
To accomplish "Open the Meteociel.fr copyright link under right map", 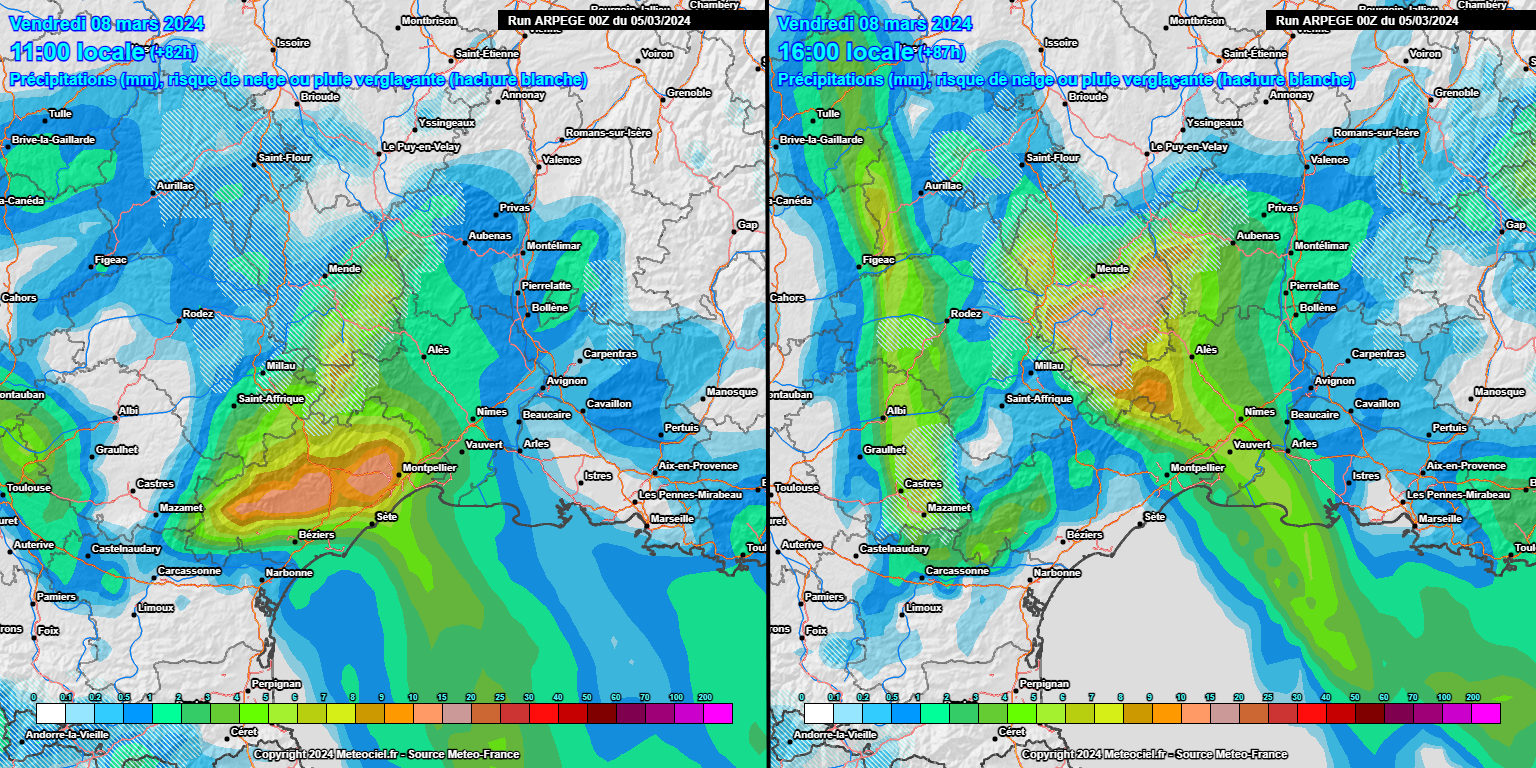I will [1154, 754].
